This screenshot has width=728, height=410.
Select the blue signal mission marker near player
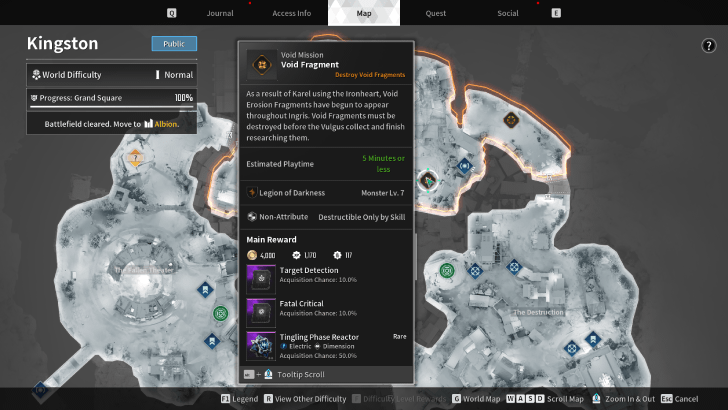[464, 166]
